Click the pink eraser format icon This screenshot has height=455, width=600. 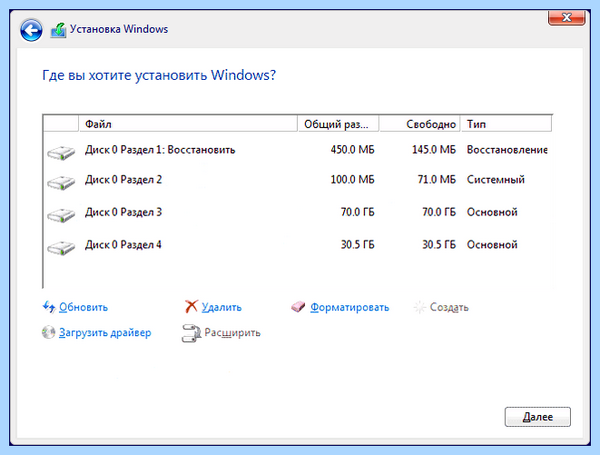click(298, 307)
